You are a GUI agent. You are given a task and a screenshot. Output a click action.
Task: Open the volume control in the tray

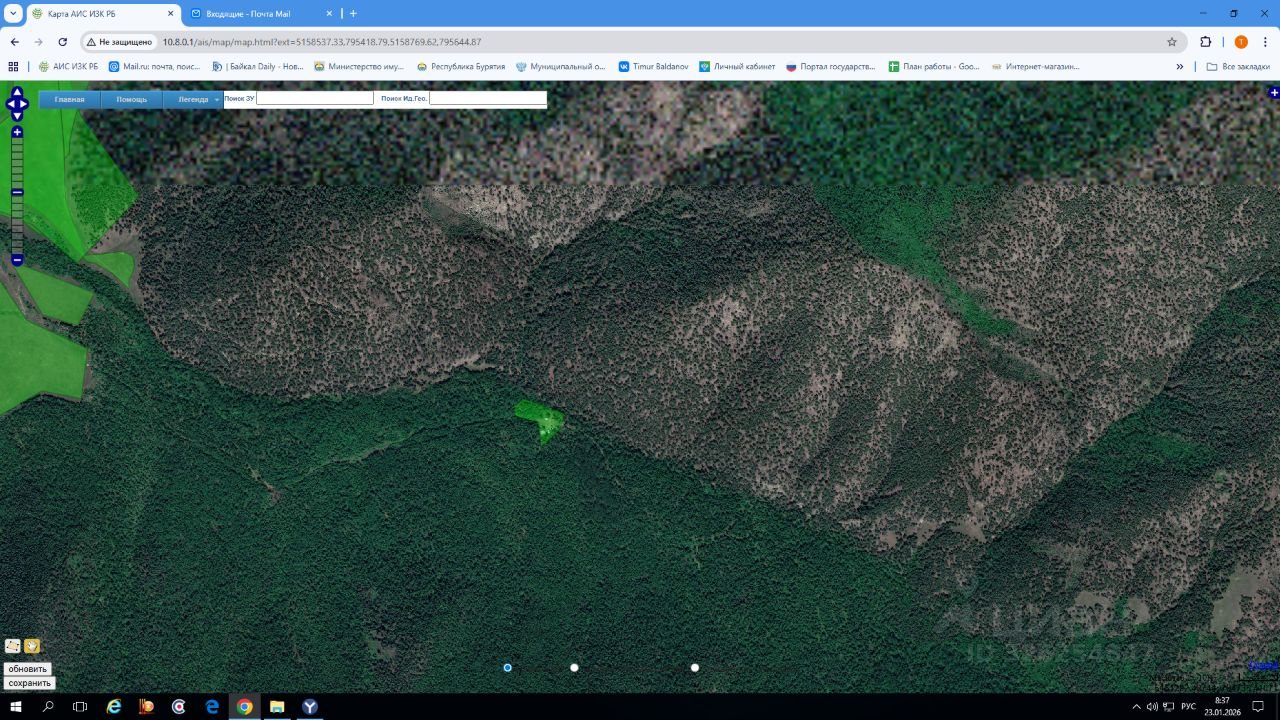1152,706
